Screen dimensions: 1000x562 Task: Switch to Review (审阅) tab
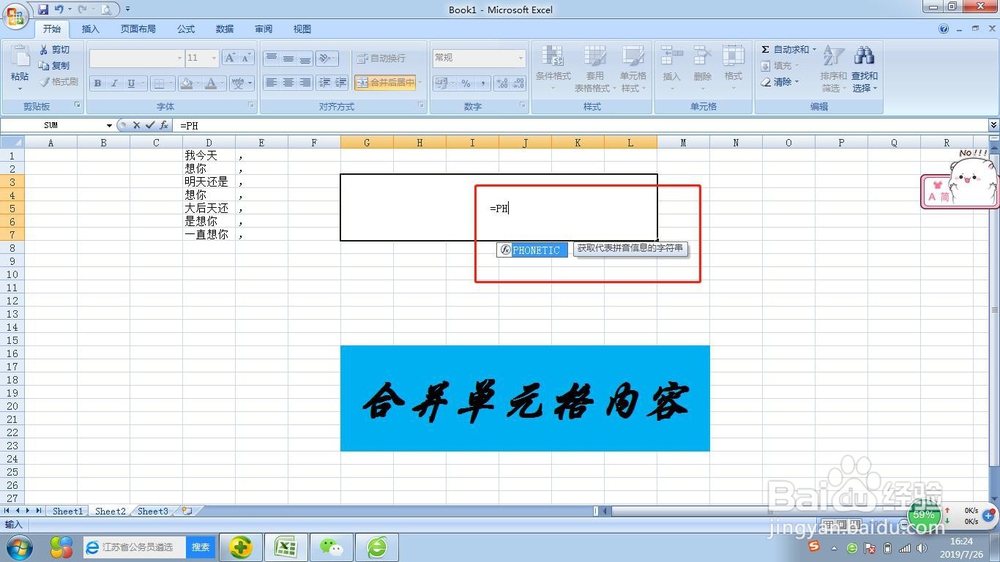263,29
